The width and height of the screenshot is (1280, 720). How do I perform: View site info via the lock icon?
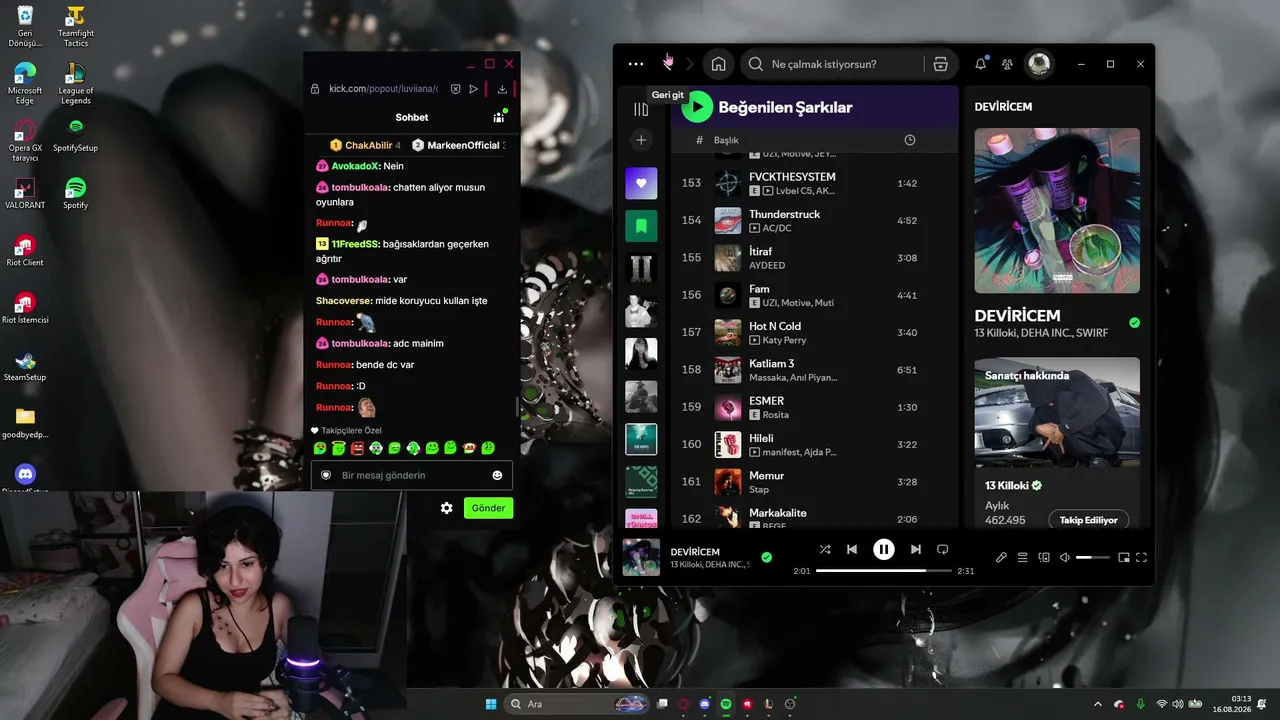click(x=315, y=89)
